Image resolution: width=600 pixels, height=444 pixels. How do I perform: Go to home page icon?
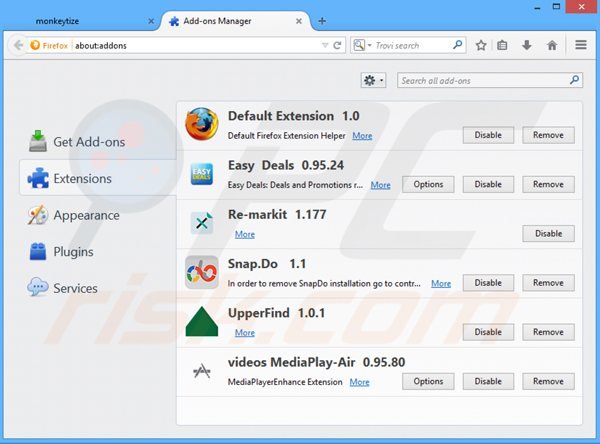(x=552, y=46)
